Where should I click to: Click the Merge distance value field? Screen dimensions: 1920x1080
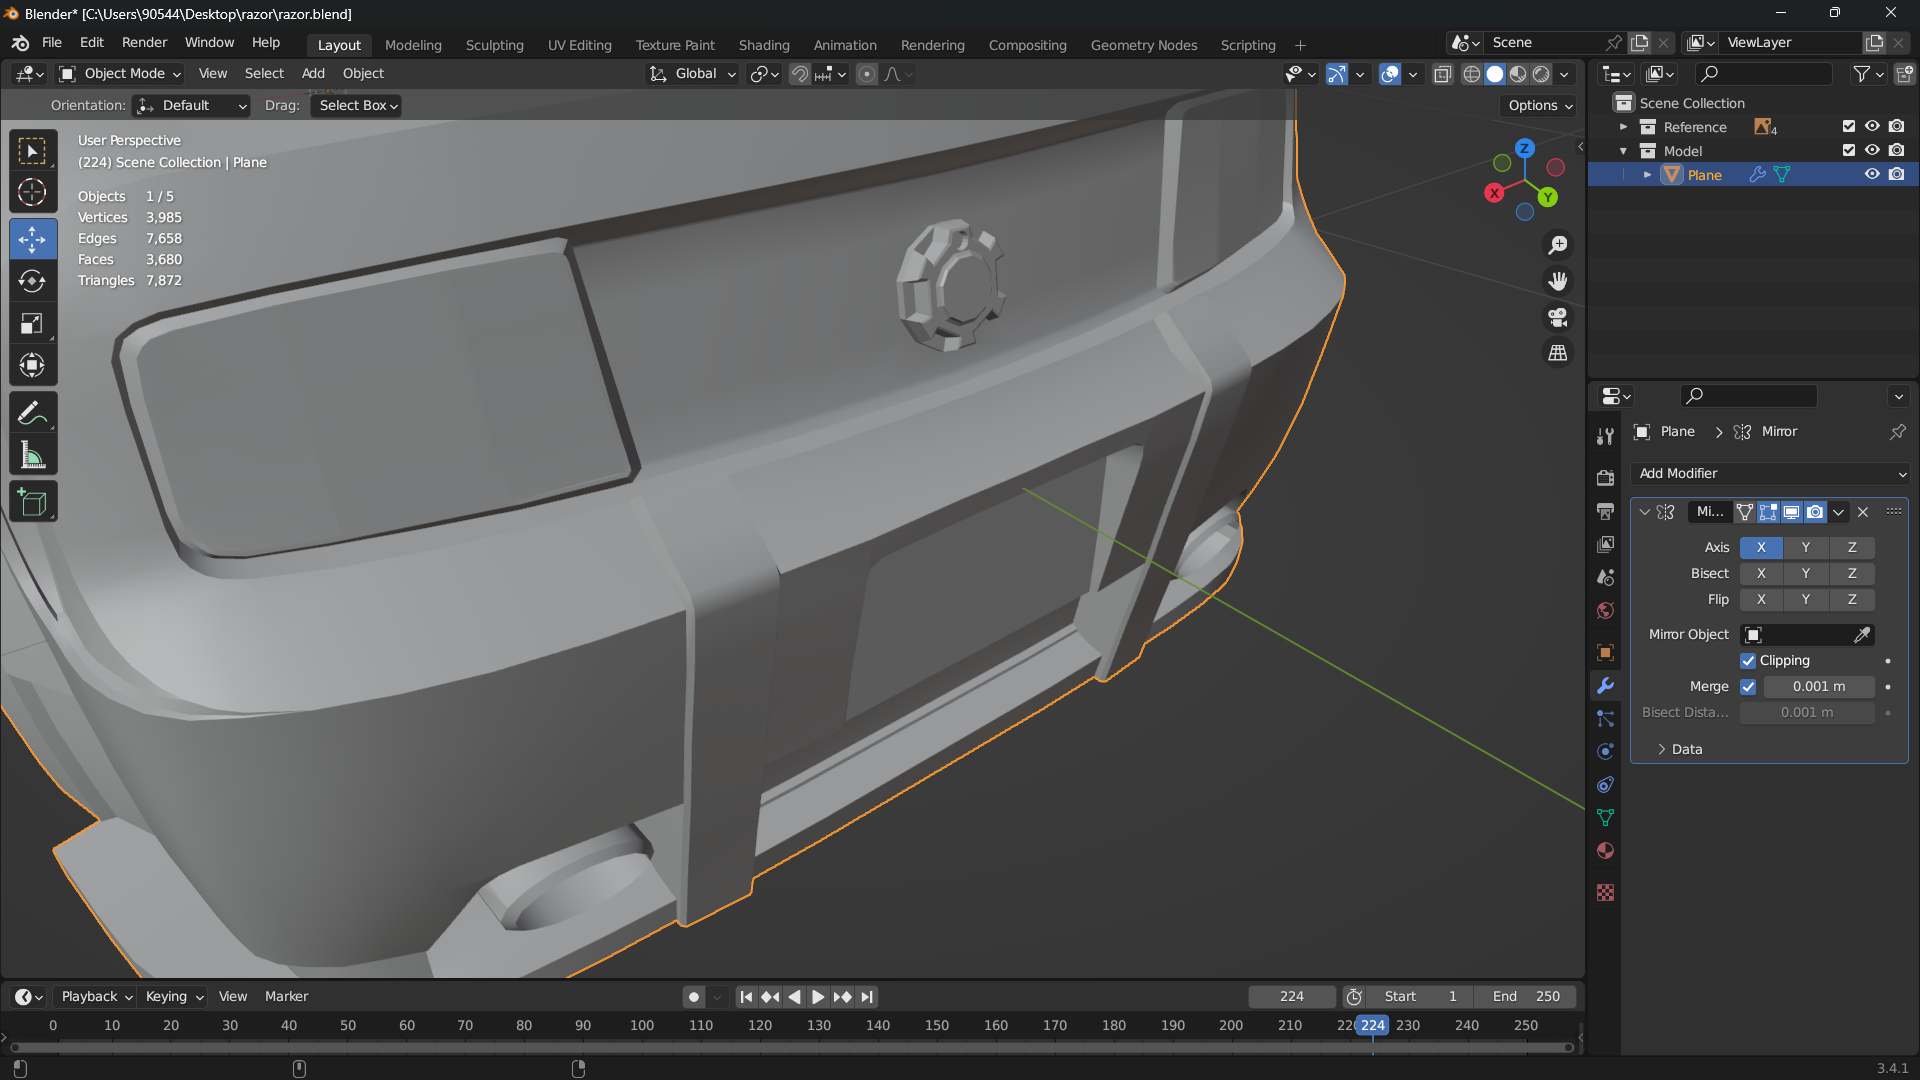pyautogui.click(x=1818, y=687)
